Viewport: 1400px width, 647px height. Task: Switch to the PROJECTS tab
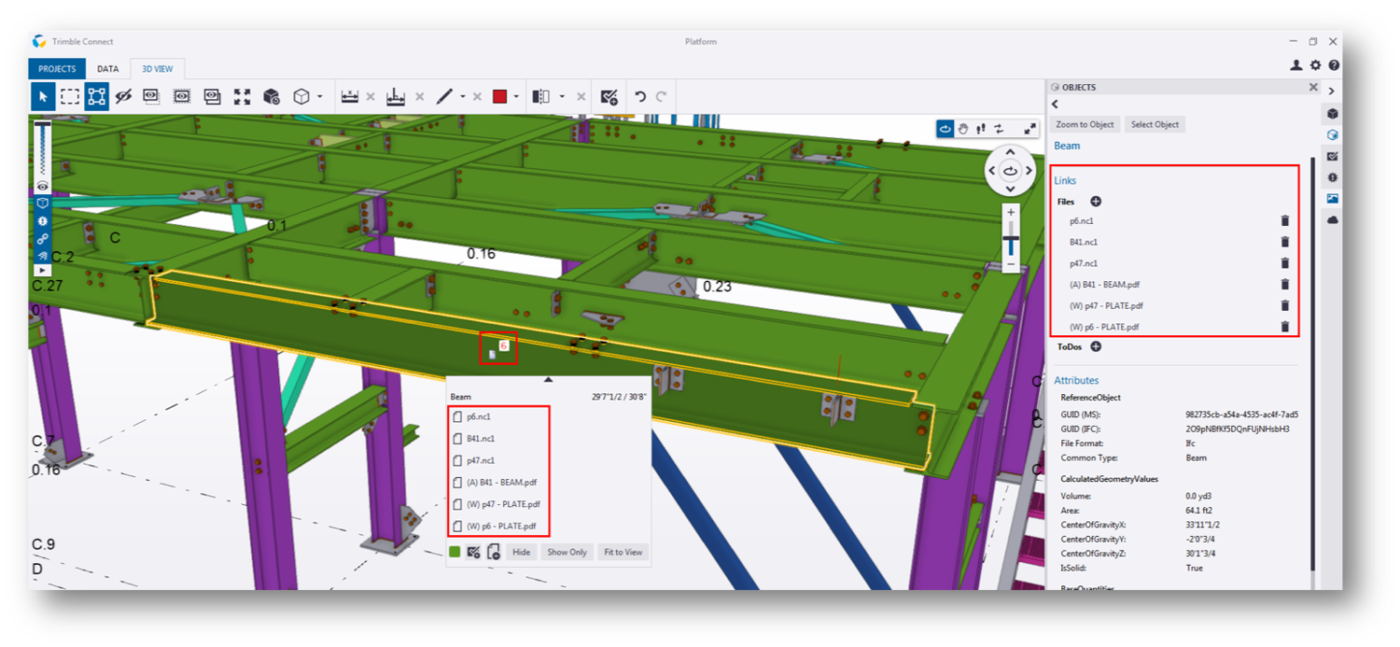(x=56, y=68)
